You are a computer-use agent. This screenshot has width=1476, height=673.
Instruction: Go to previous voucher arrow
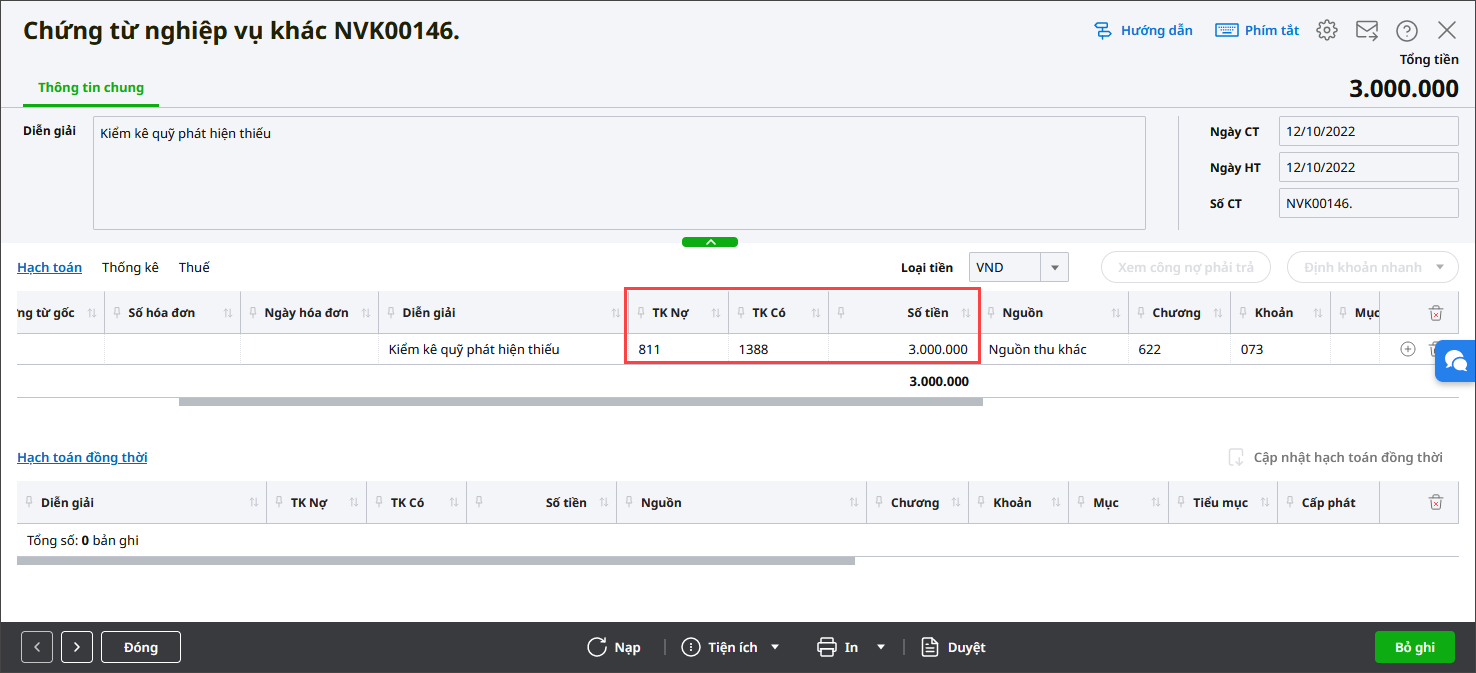pyautogui.click(x=37, y=647)
